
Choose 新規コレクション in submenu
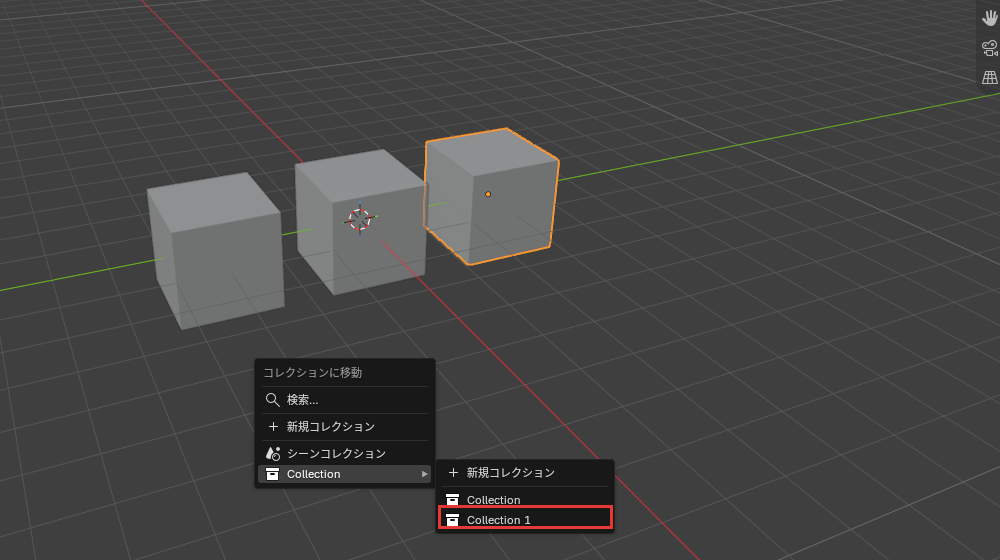pos(525,473)
